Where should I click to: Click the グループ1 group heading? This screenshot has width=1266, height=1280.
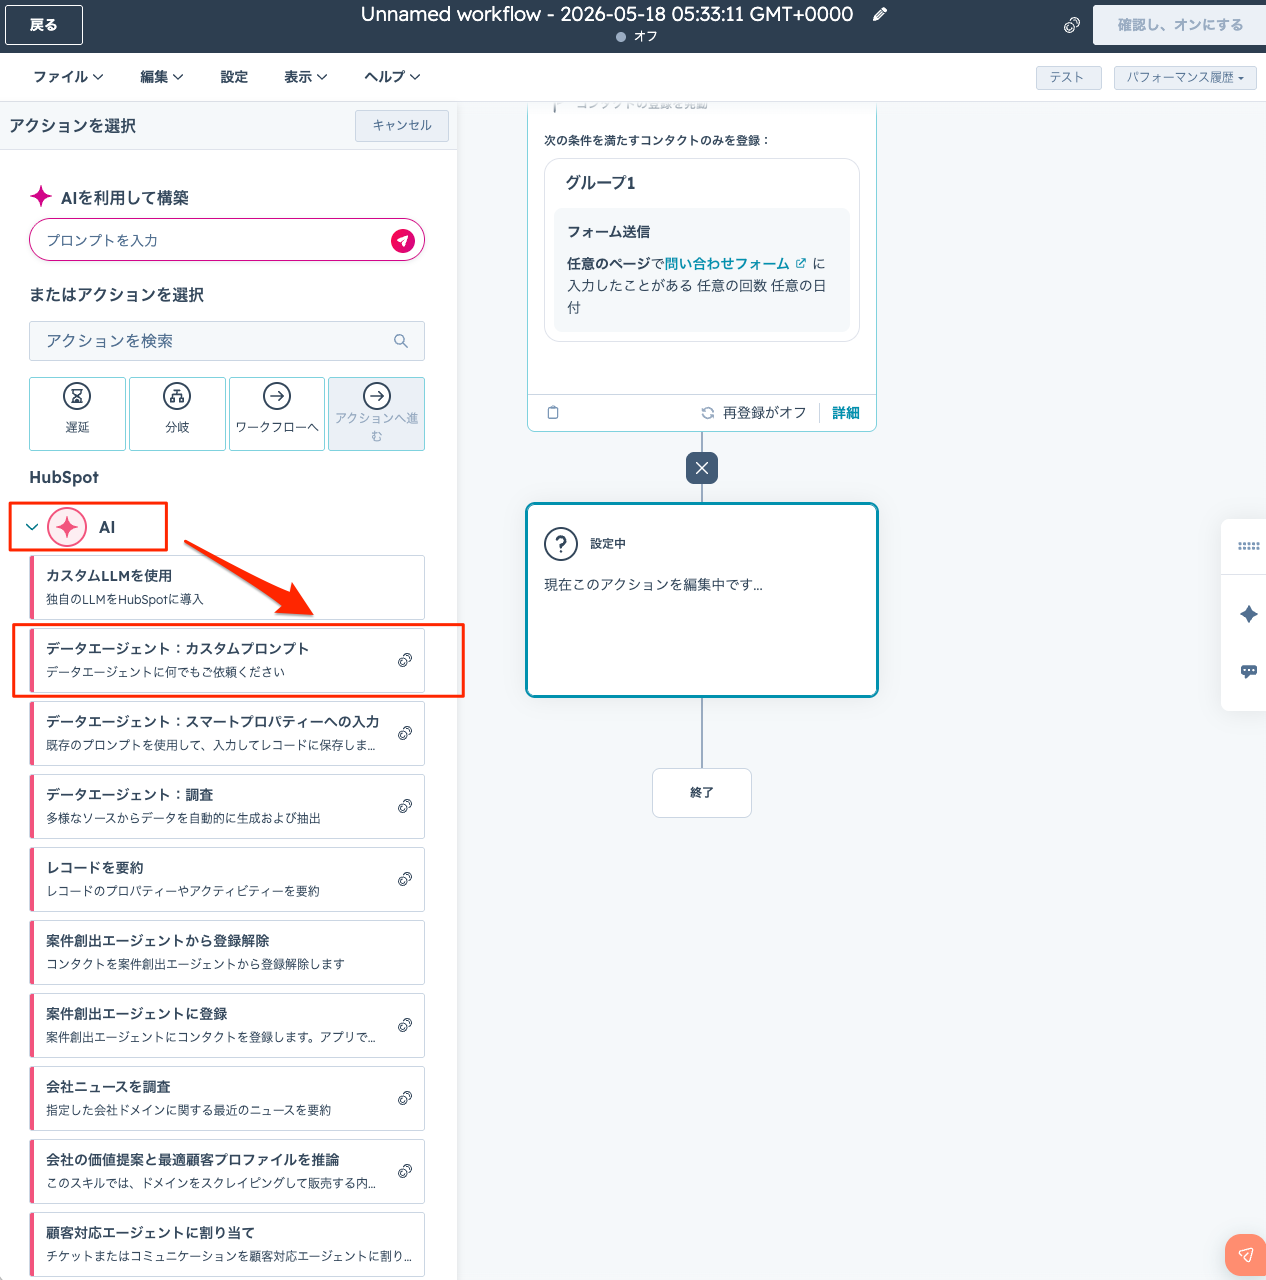point(600,183)
